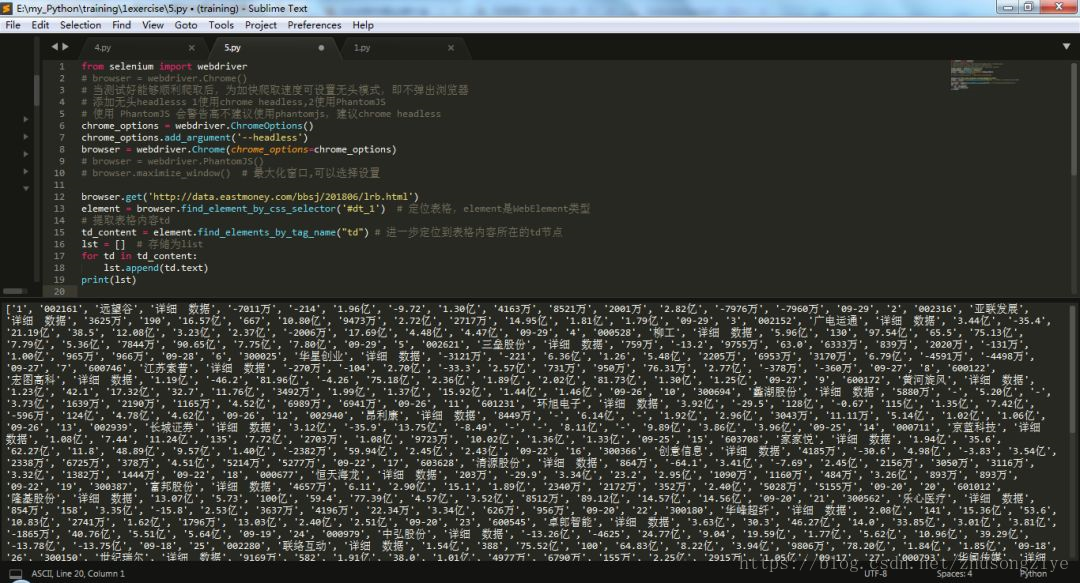This screenshot has width=1080, height=583.
Task: Click line number 1 in the gutter
Action: pyautogui.click(x=62, y=66)
